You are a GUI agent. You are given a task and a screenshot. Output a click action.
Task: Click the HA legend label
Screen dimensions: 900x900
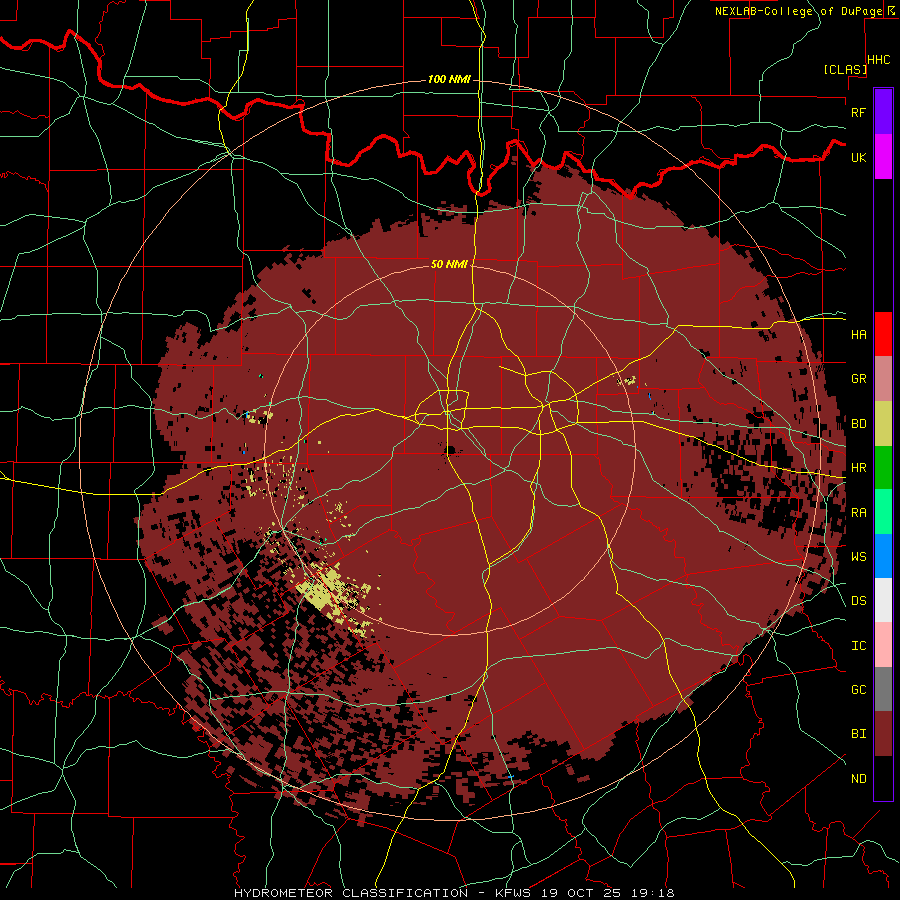point(859,334)
